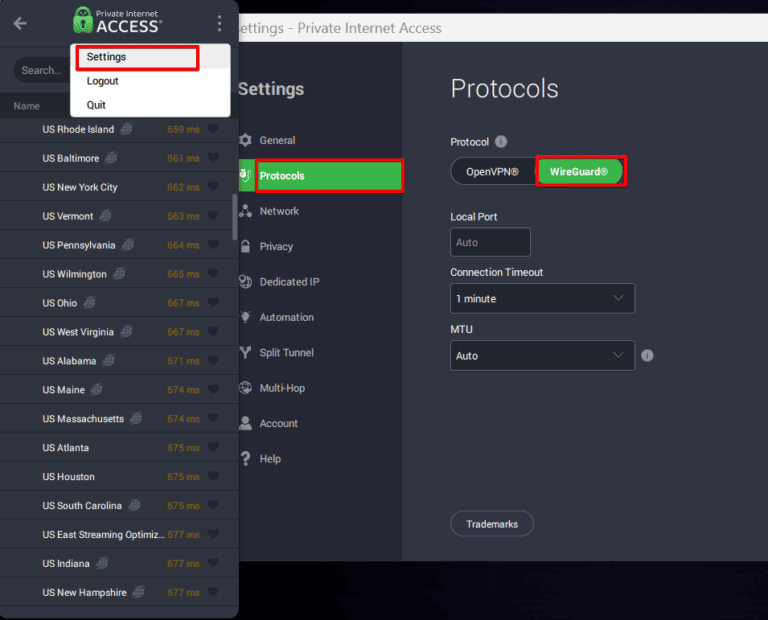Select the US Massachusetts server row
The height and width of the screenshot is (620, 768).
click(119, 418)
